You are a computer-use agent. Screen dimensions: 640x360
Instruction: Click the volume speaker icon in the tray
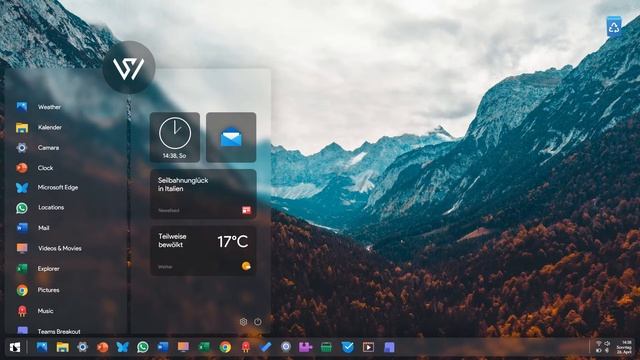pyautogui.click(x=607, y=344)
